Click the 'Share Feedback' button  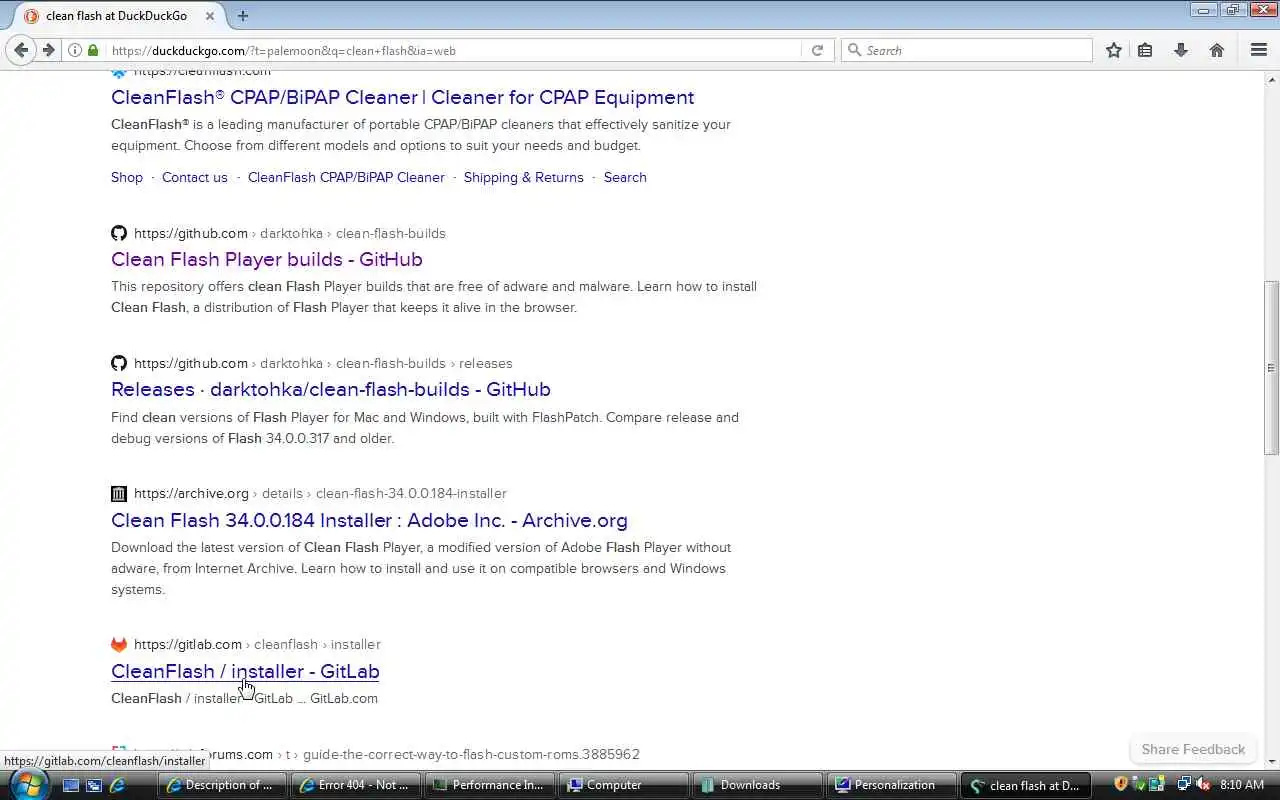pos(1193,749)
